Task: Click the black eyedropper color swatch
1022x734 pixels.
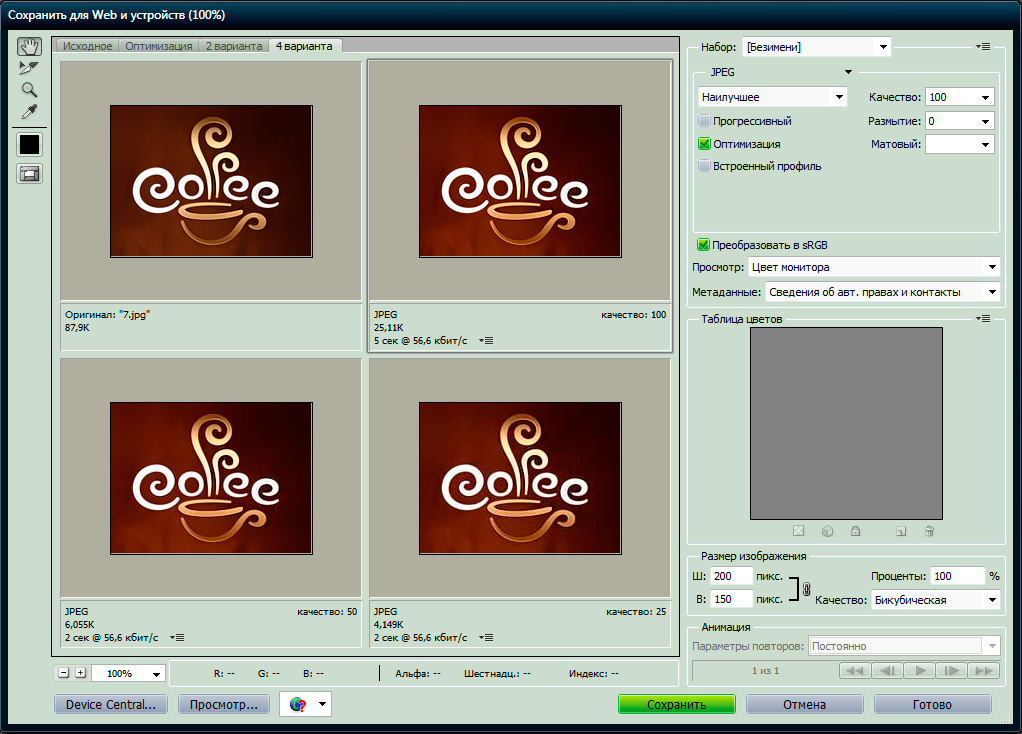Action: [29, 144]
